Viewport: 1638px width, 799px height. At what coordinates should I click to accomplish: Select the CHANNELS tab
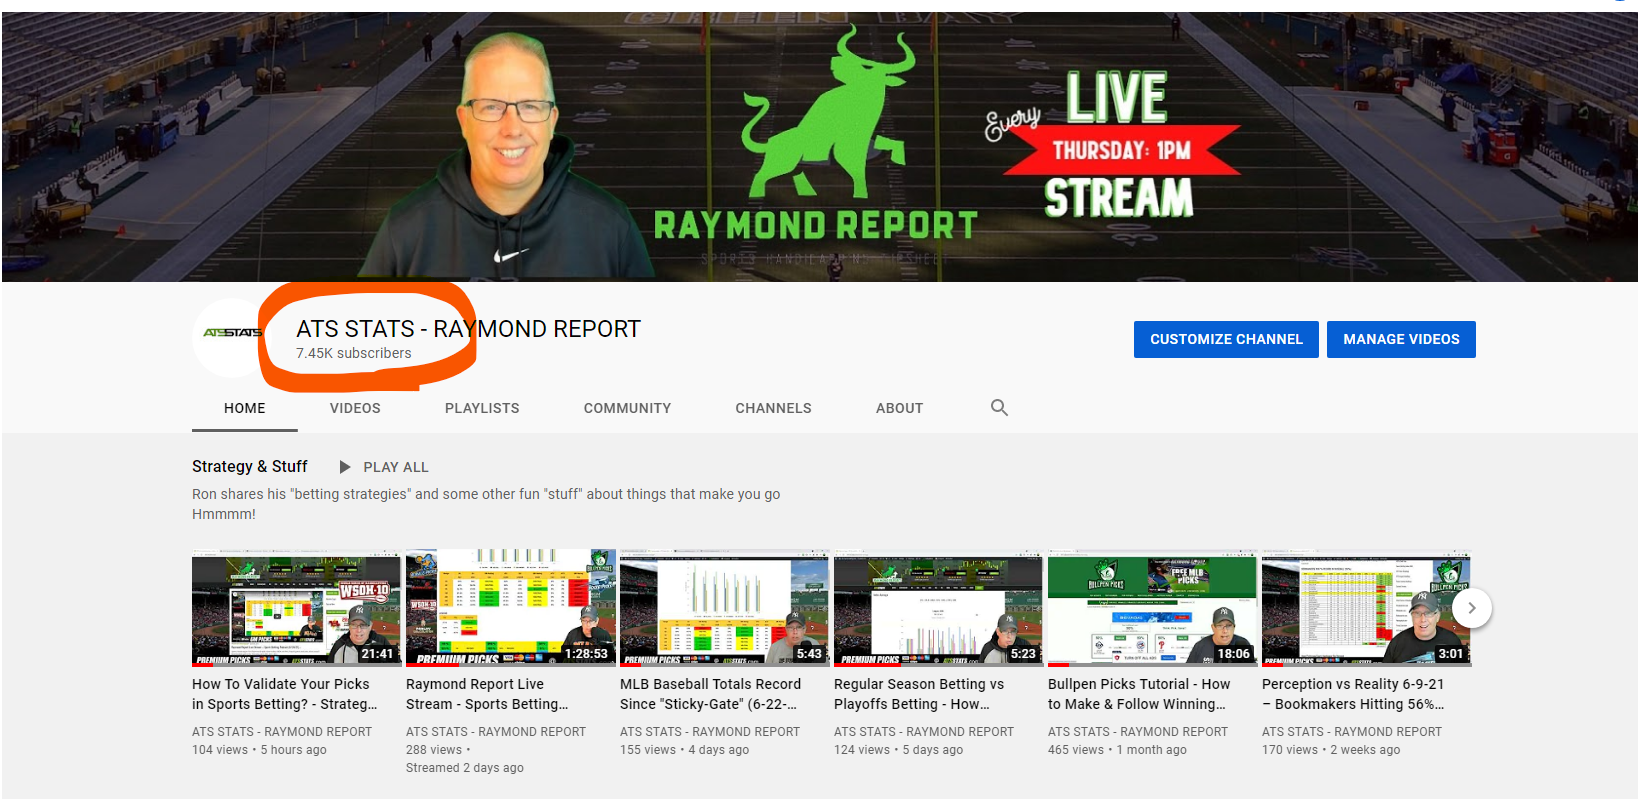coord(773,408)
